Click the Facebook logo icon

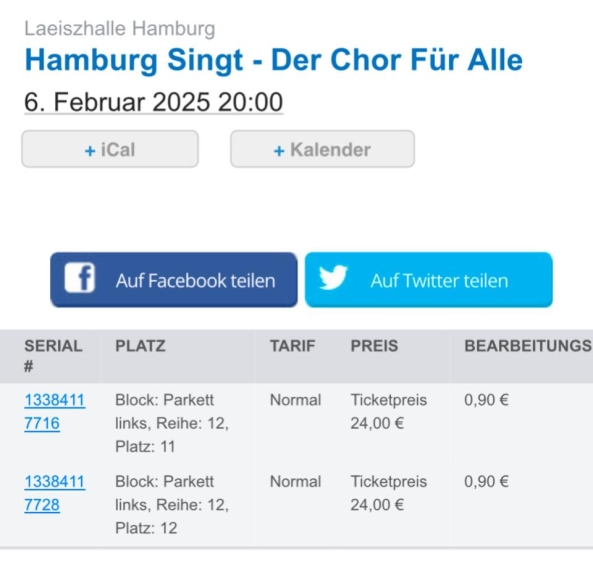79,278
